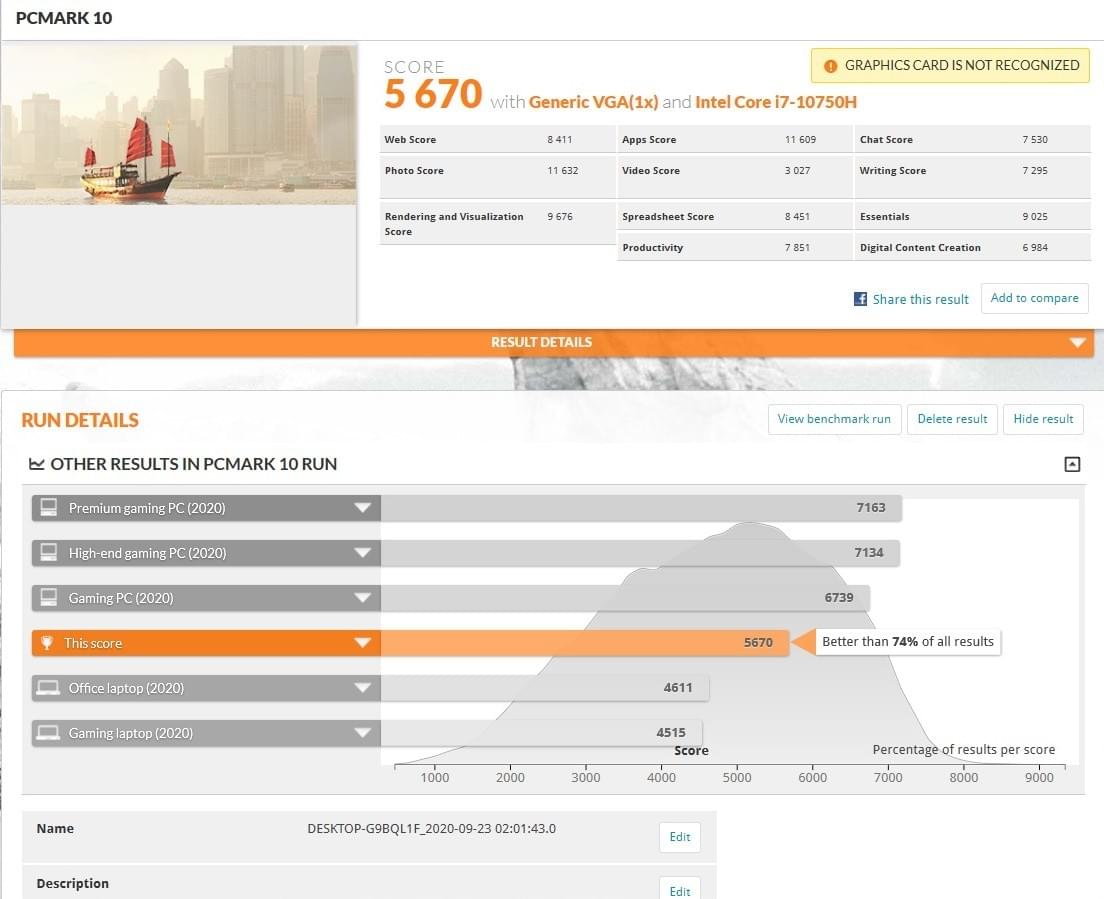The height and width of the screenshot is (899, 1104).
Task: Click the junk boat benchmark thumbnail
Action: tap(179, 125)
